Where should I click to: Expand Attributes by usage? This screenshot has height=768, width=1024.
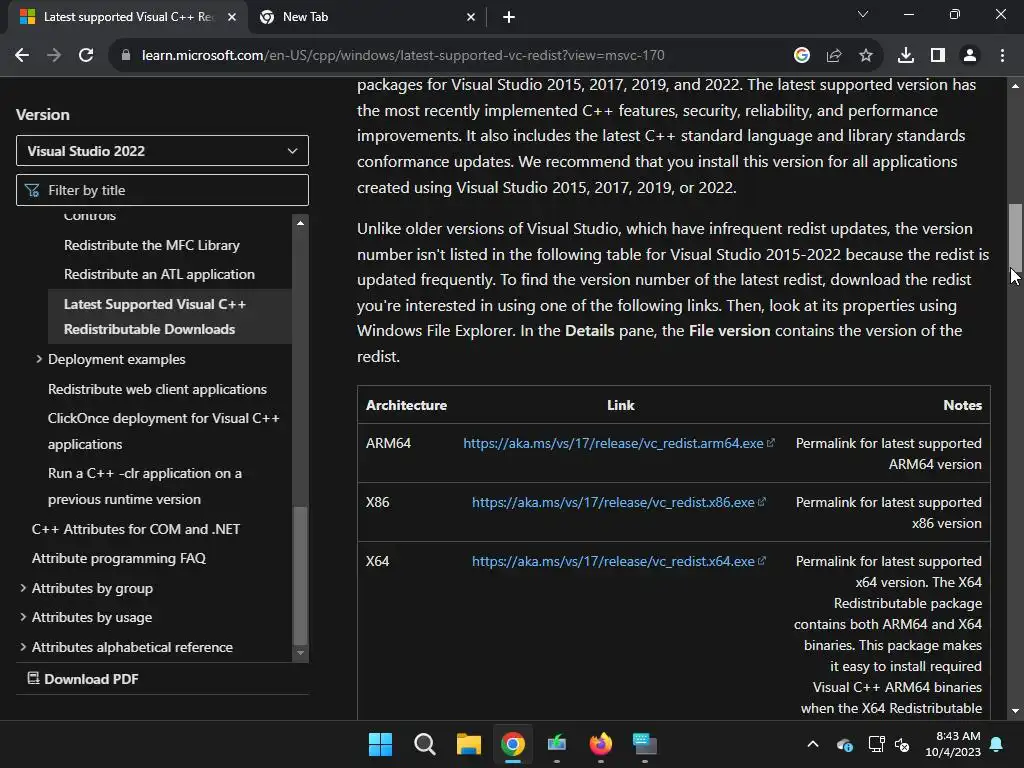coord(23,617)
